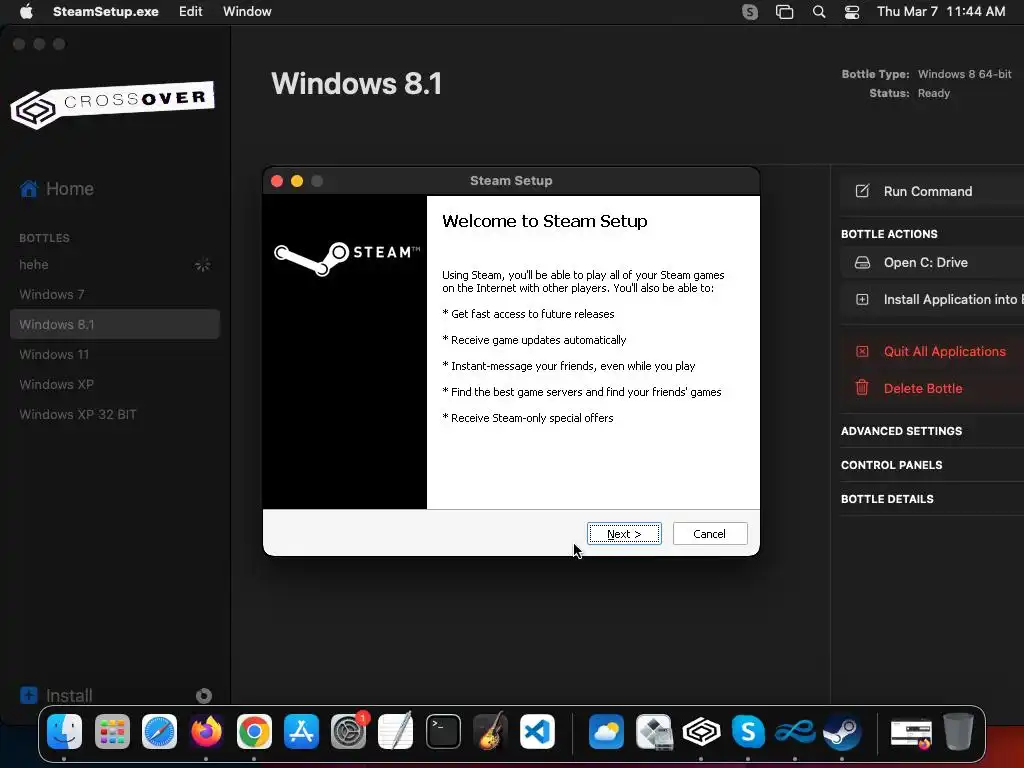Open the Apple menu
1024x768 pixels.
pyautogui.click(x=26, y=11)
